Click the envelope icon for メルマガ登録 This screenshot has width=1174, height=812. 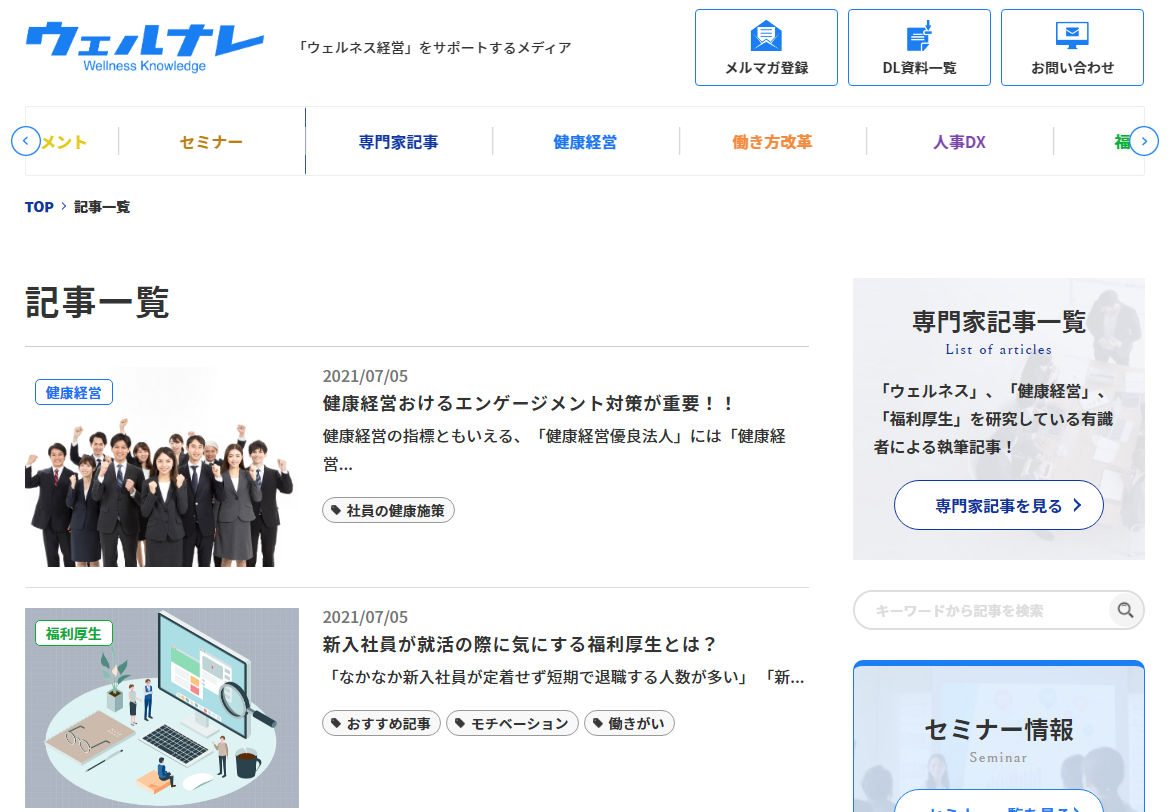pos(766,36)
